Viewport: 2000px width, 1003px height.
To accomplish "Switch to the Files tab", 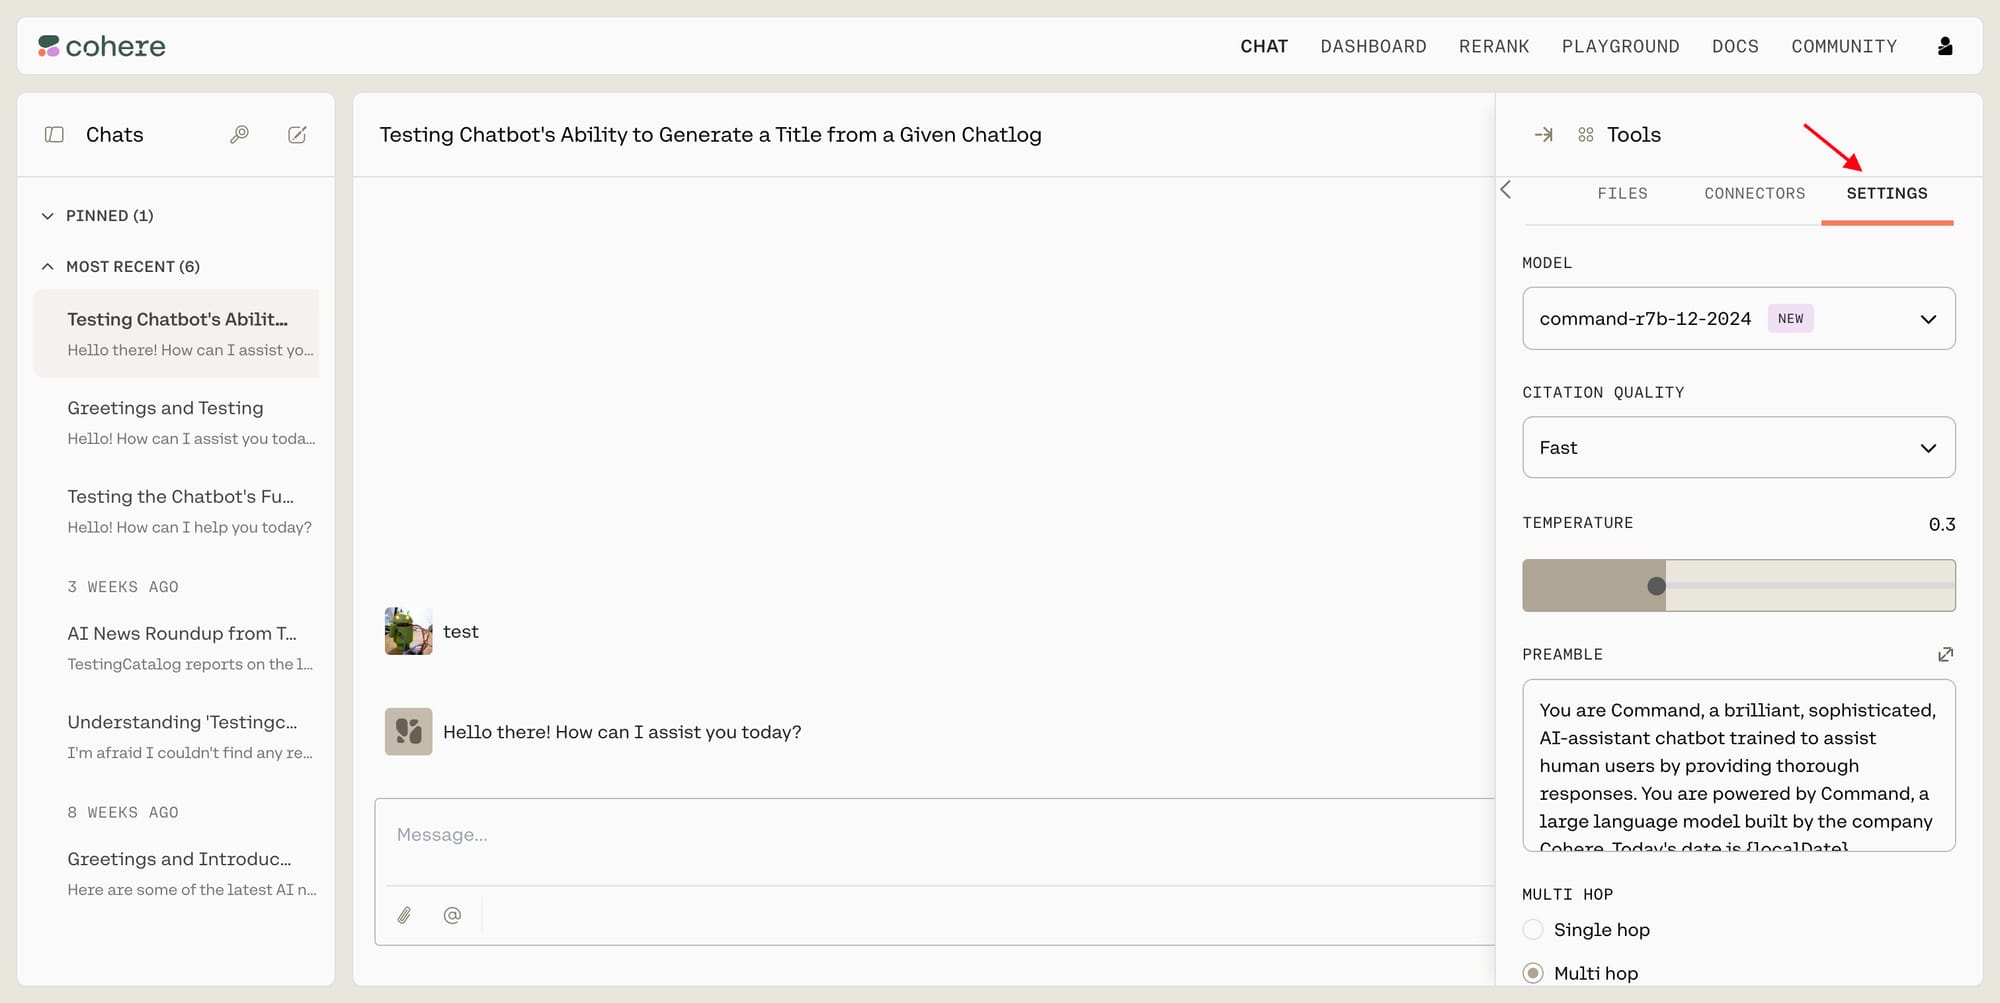I will [1622, 193].
